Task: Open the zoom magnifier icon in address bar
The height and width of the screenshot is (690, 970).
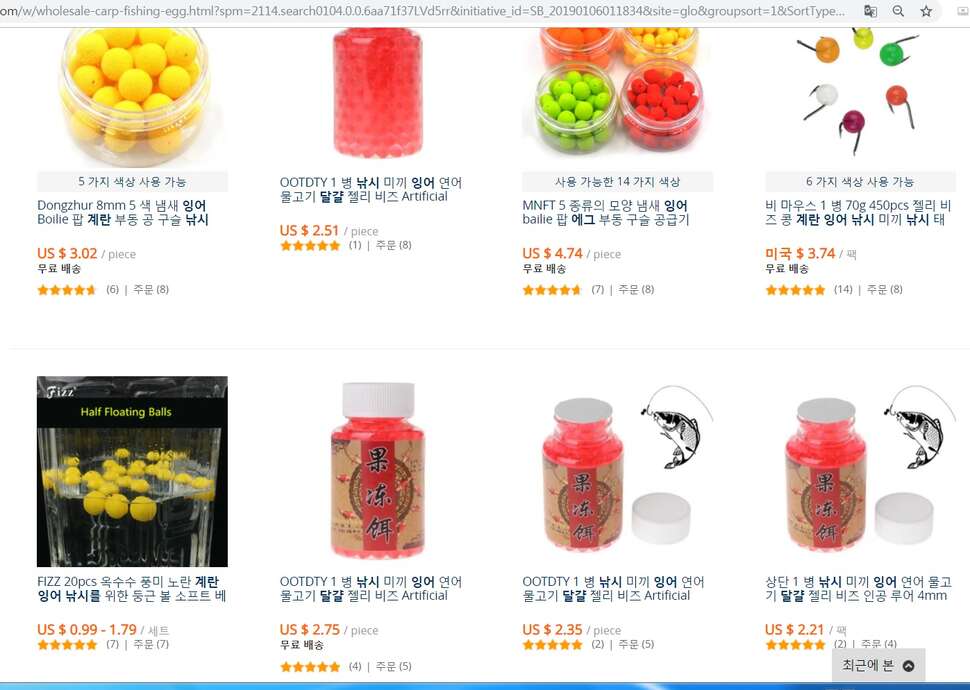Action: coord(898,11)
